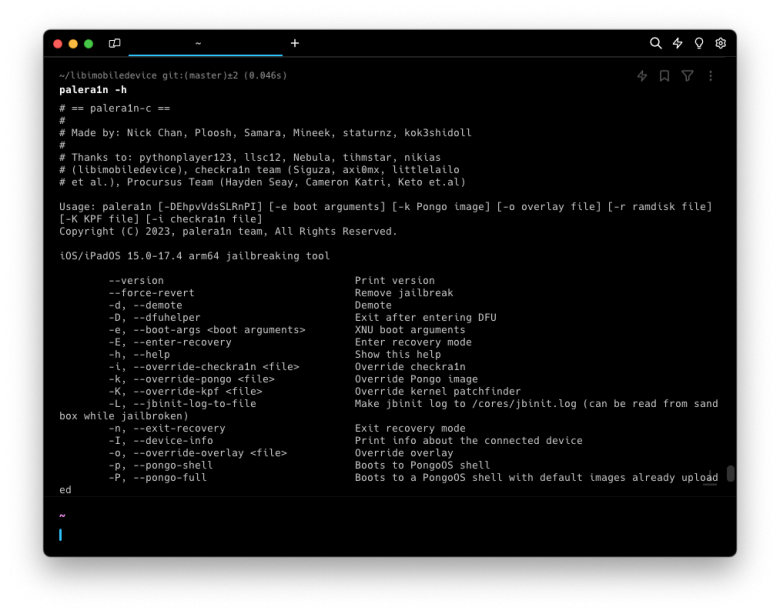Open the lightbulb tips icon
Screen dimensions: 780x614
698,43
